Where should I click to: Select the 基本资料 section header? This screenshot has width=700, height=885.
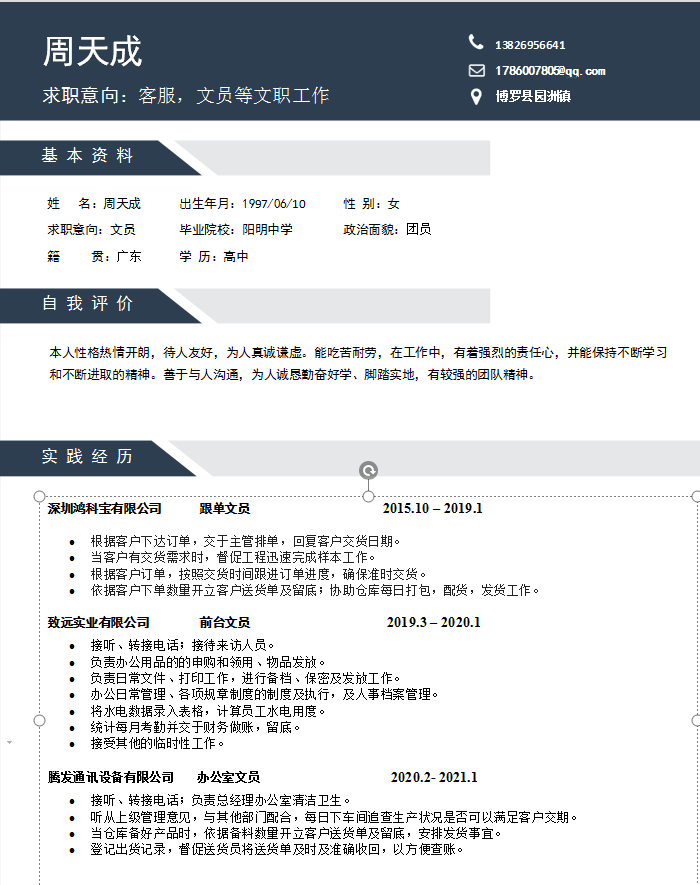(87, 156)
